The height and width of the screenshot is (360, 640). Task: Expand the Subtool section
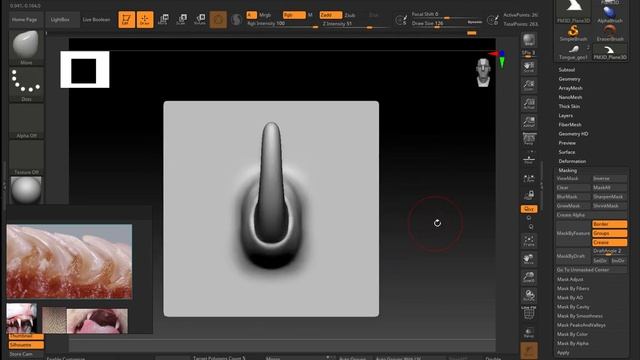567,70
